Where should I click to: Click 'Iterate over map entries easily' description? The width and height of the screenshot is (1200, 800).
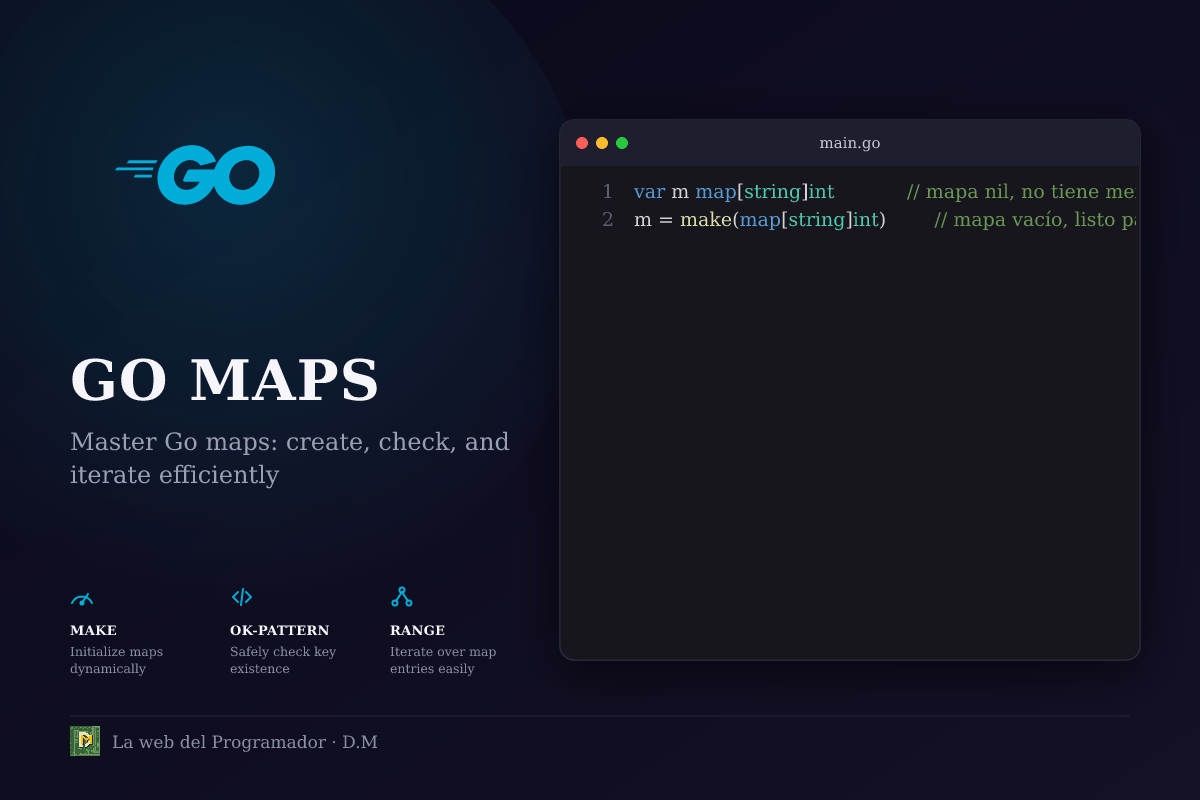443,660
